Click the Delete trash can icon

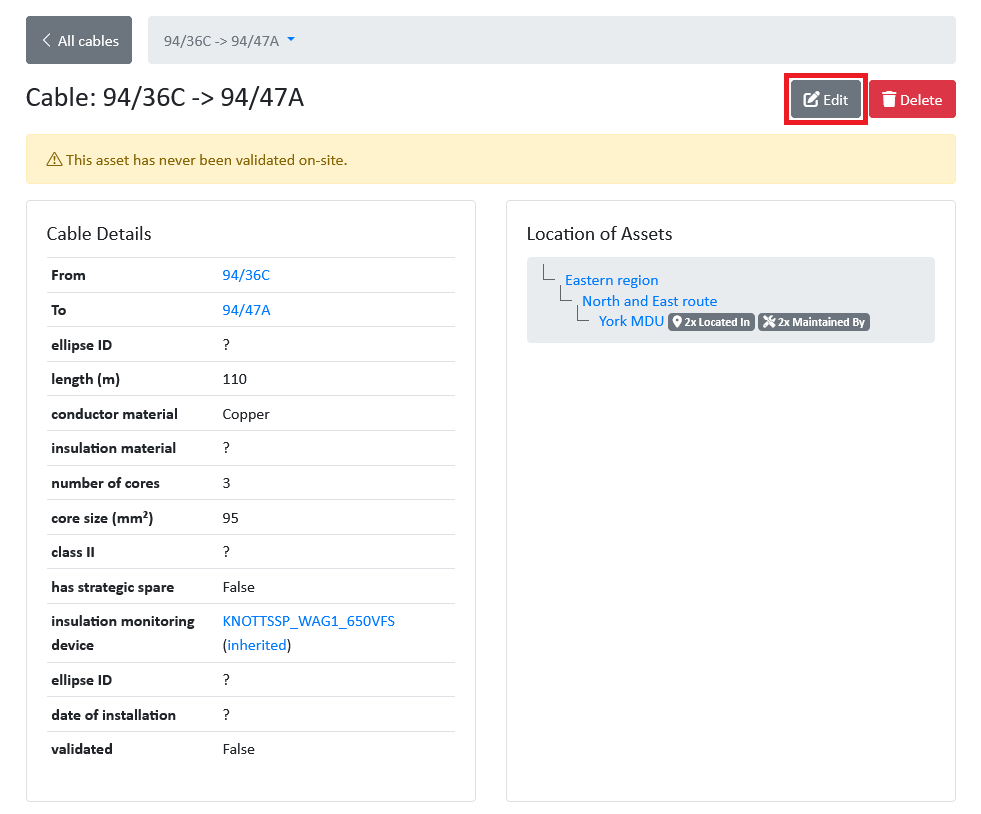point(888,100)
